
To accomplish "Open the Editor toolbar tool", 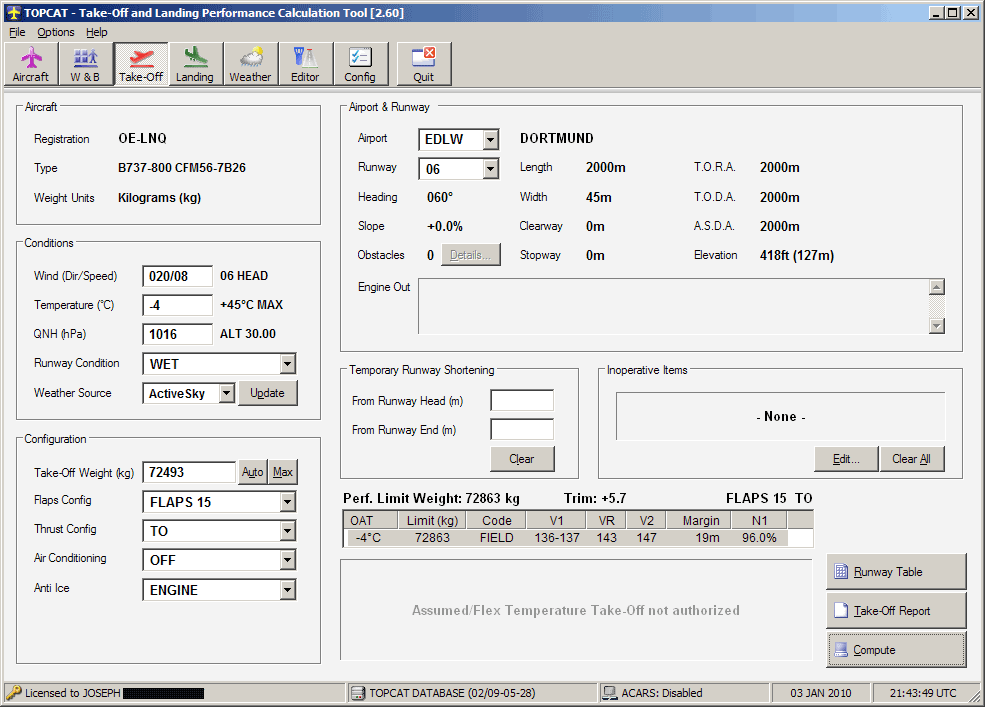I will 305,64.
